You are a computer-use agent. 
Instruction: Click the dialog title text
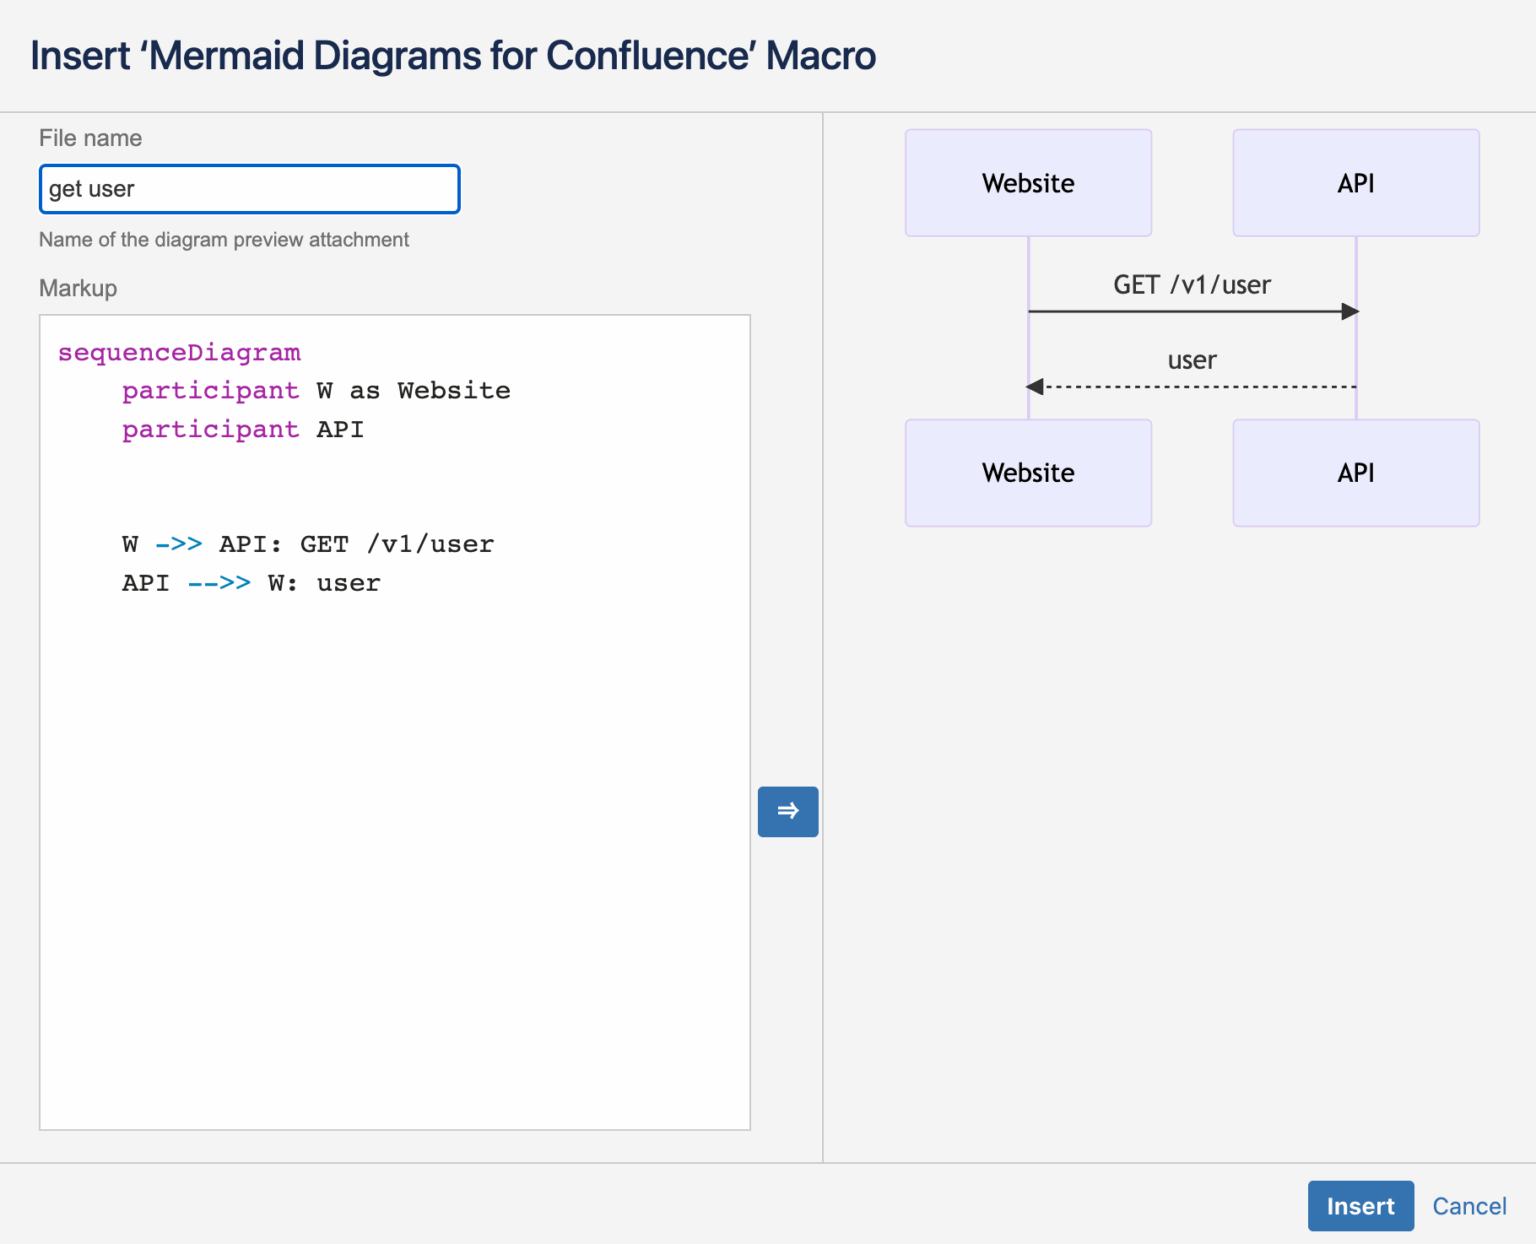pyautogui.click(x=453, y=56)
